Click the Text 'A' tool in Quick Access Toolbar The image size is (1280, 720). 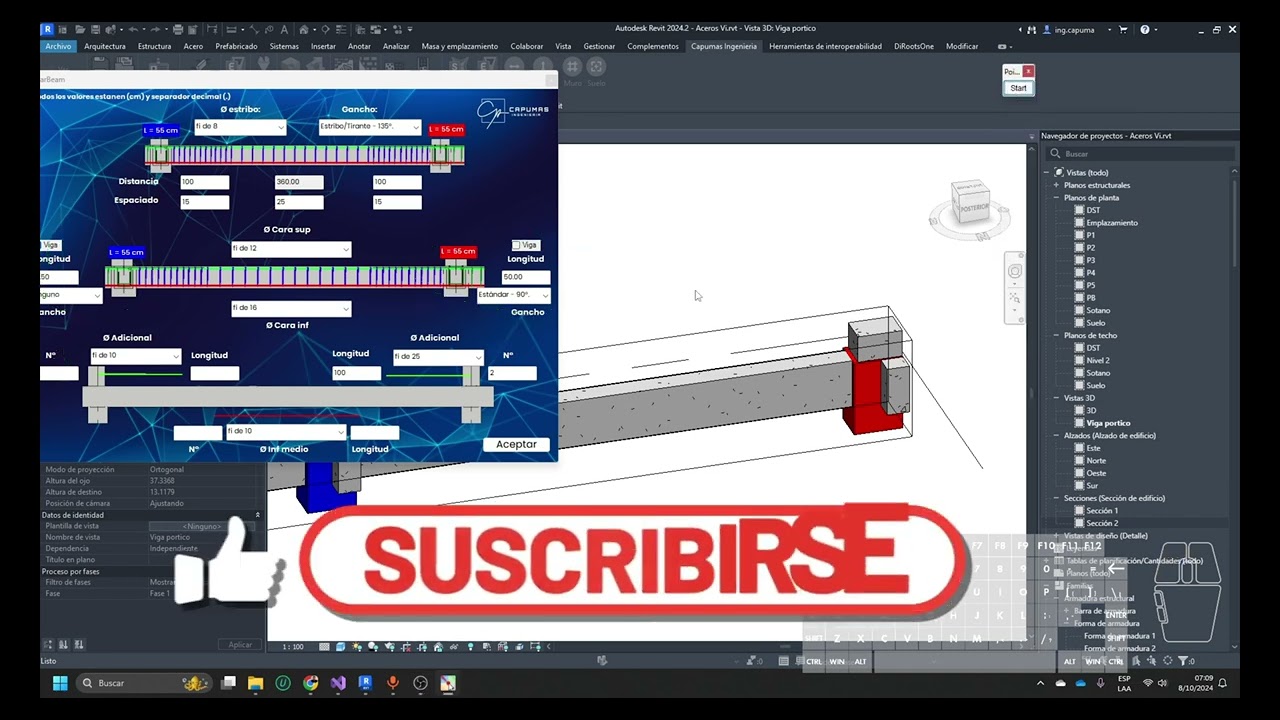point(284,30)
